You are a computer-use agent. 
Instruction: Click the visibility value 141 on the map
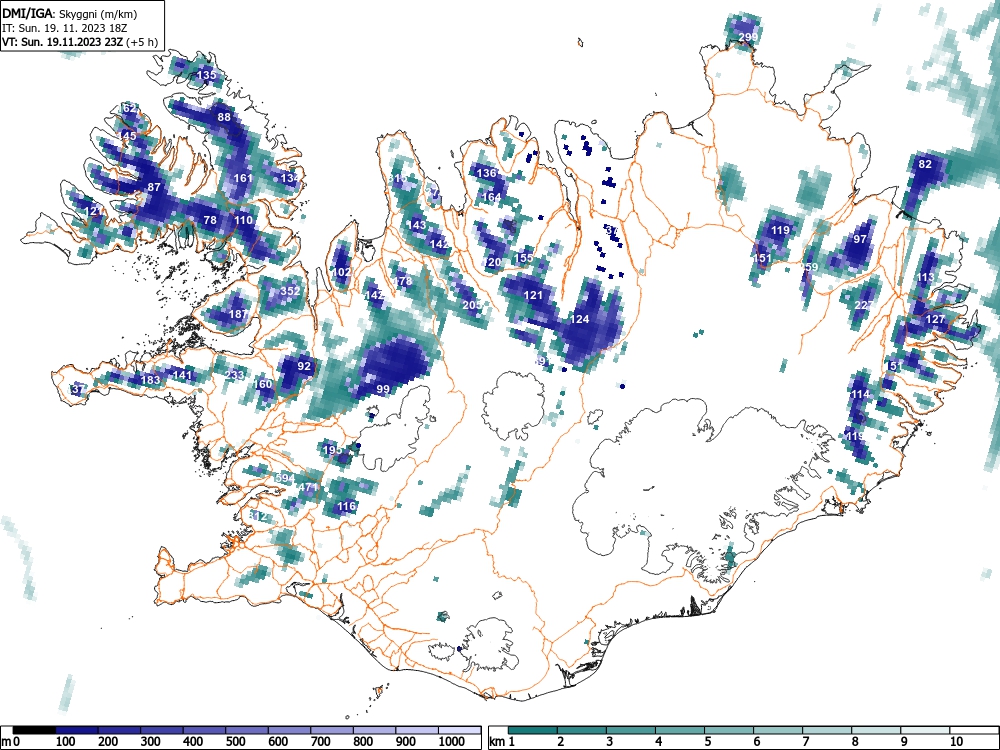tap(182, 374)
